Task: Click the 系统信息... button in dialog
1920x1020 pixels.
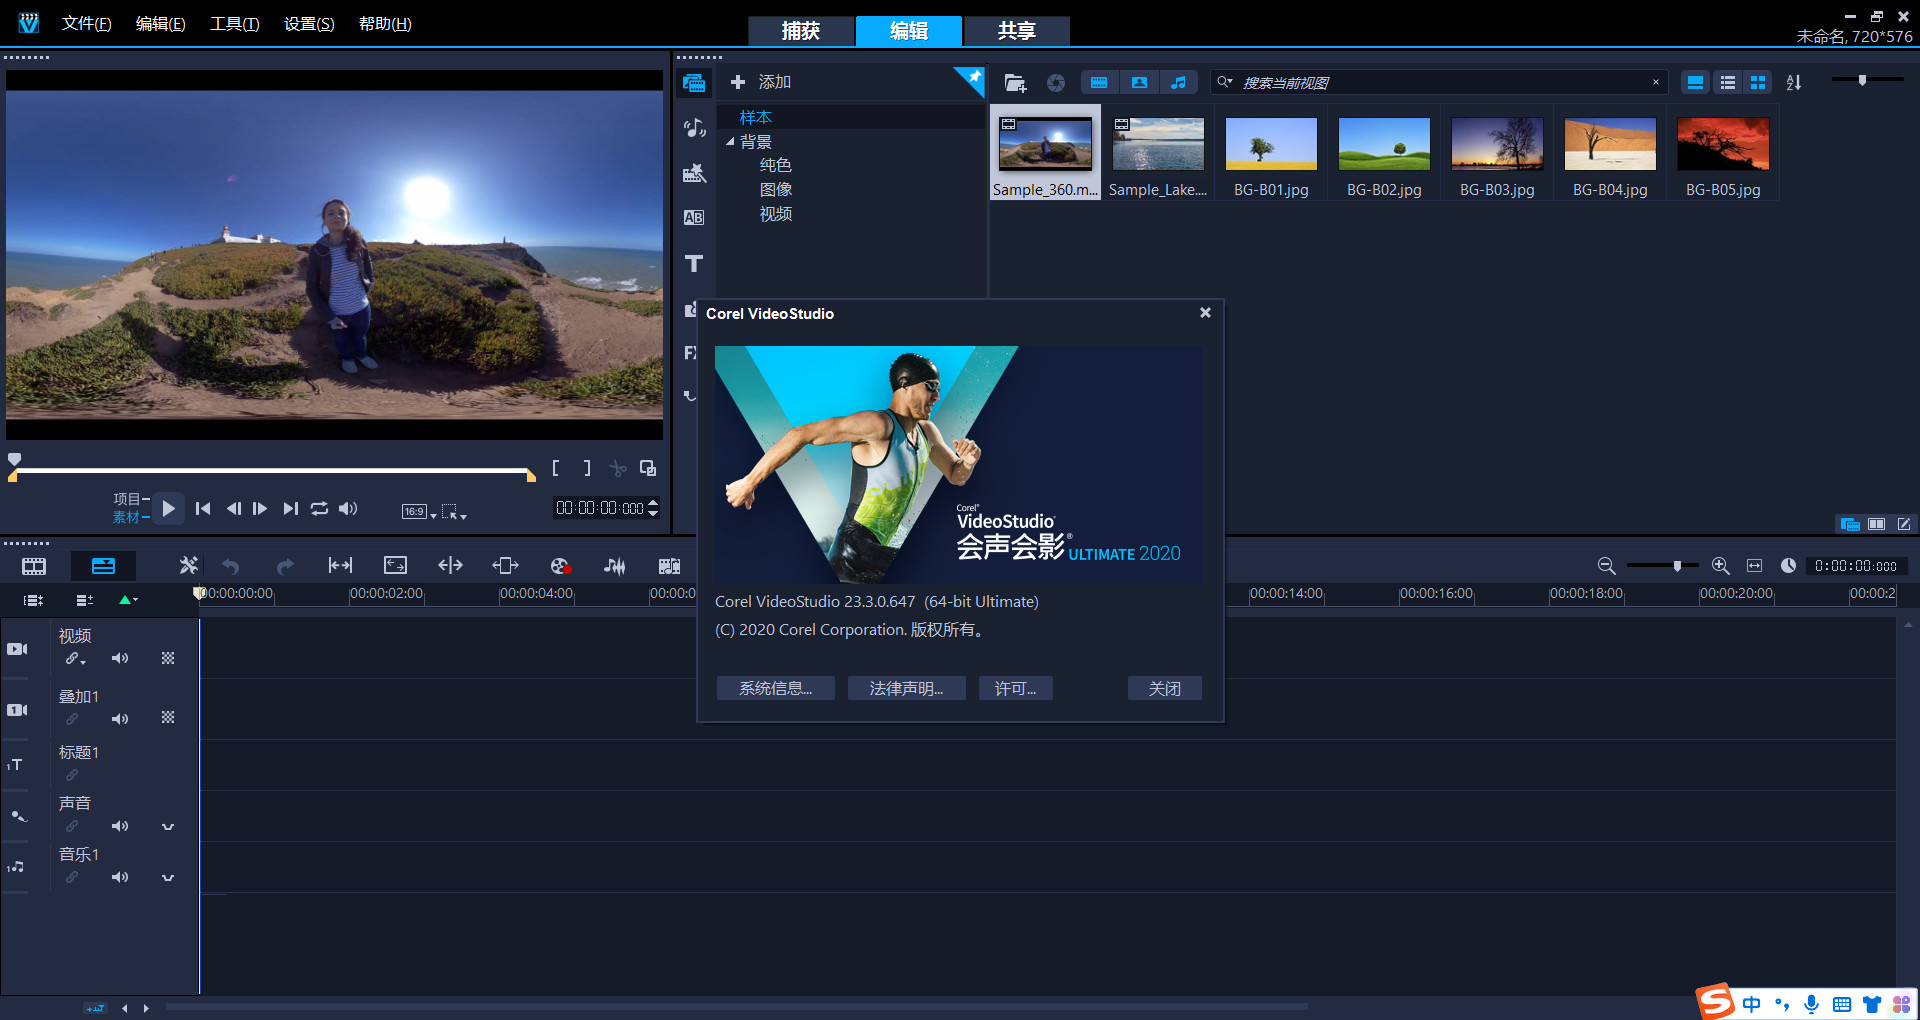Action: (775, 688)
